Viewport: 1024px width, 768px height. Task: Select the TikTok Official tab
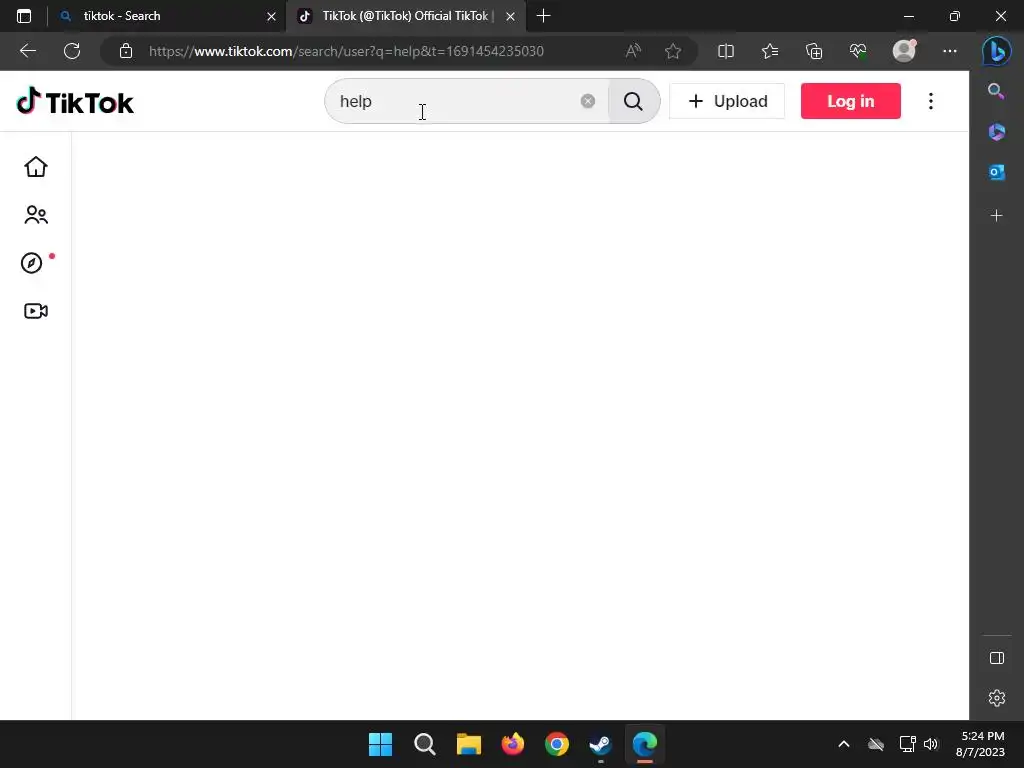405,16
